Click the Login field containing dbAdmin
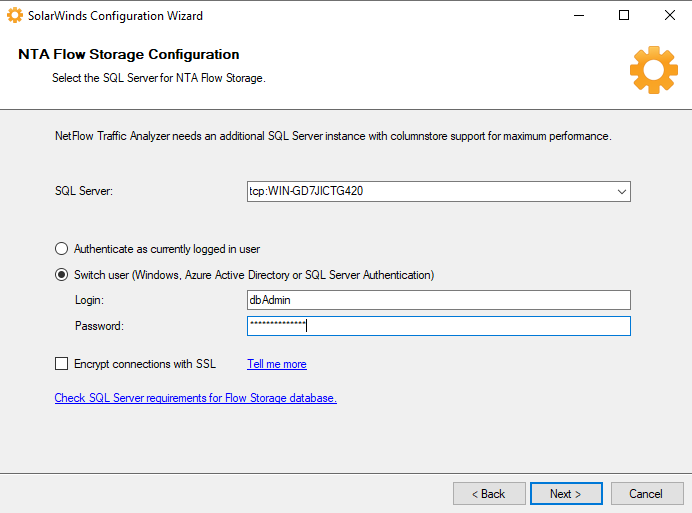The height and width of the screenshot is (513, 692). coord(438,300)
